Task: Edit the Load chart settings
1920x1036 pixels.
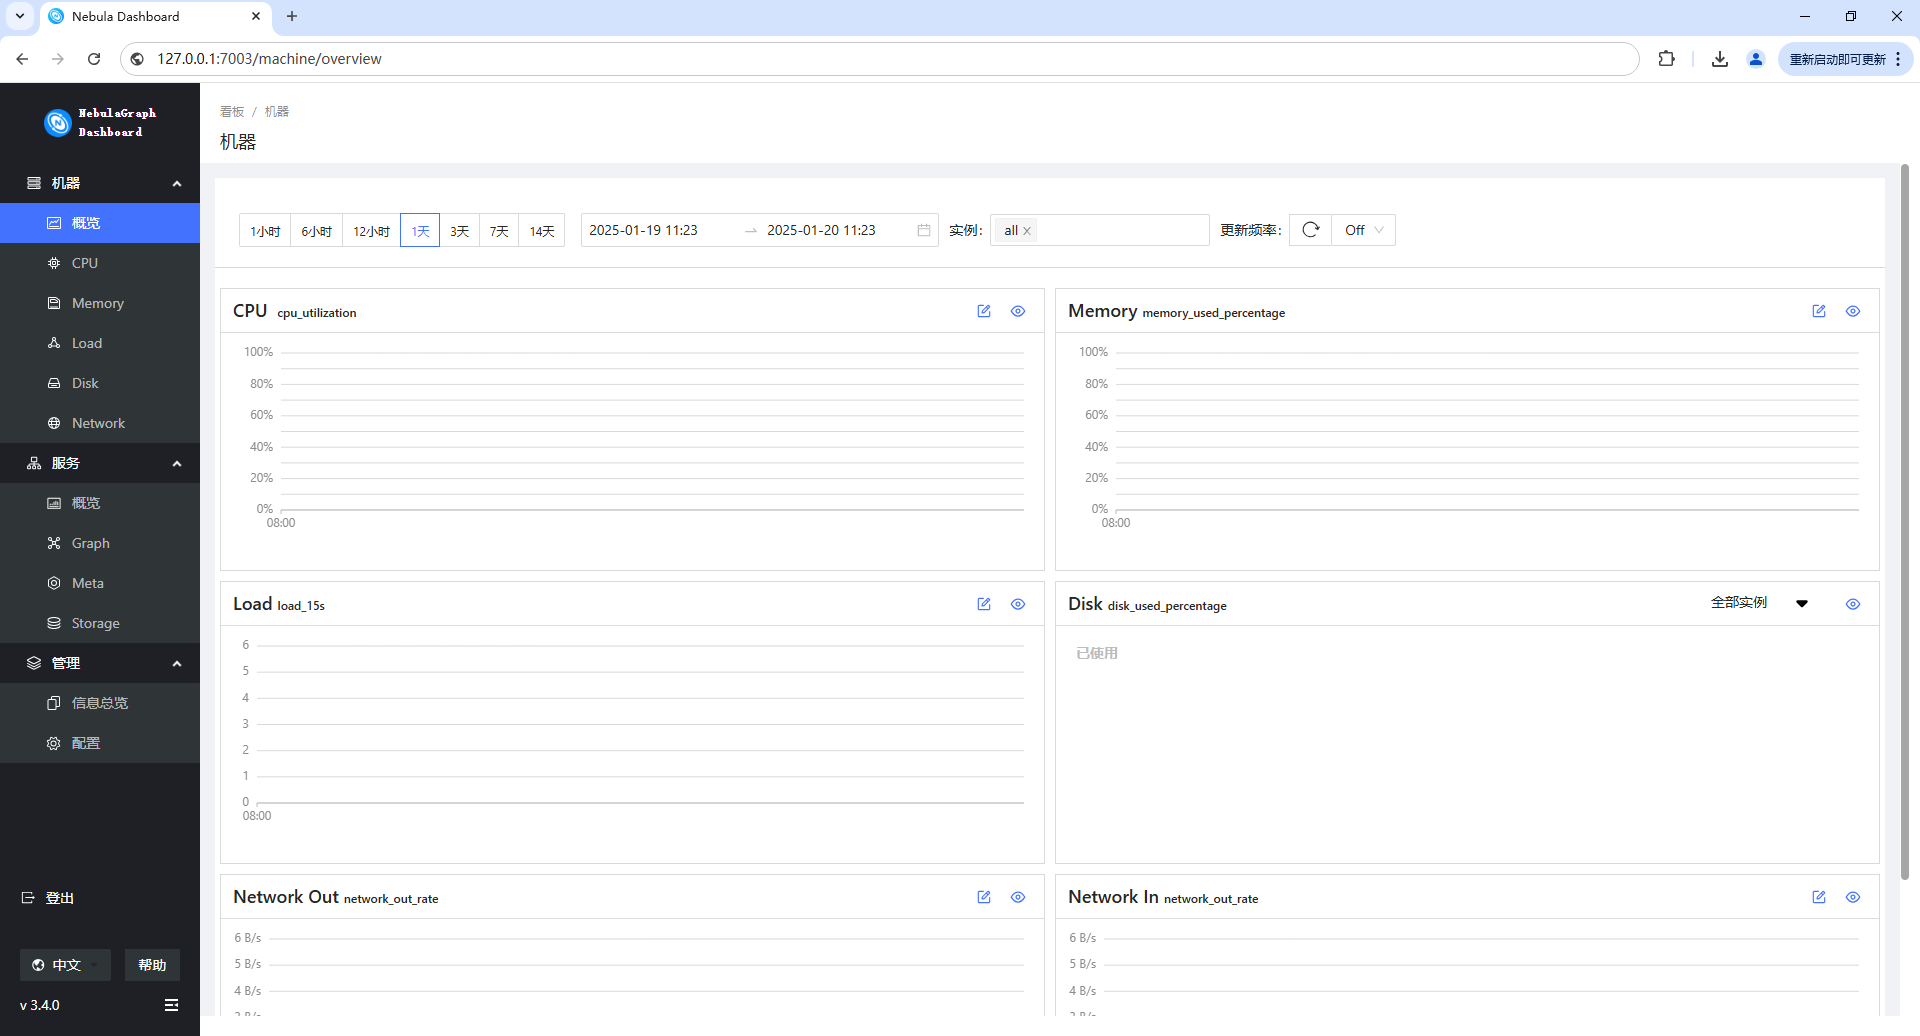Action: 984,604
